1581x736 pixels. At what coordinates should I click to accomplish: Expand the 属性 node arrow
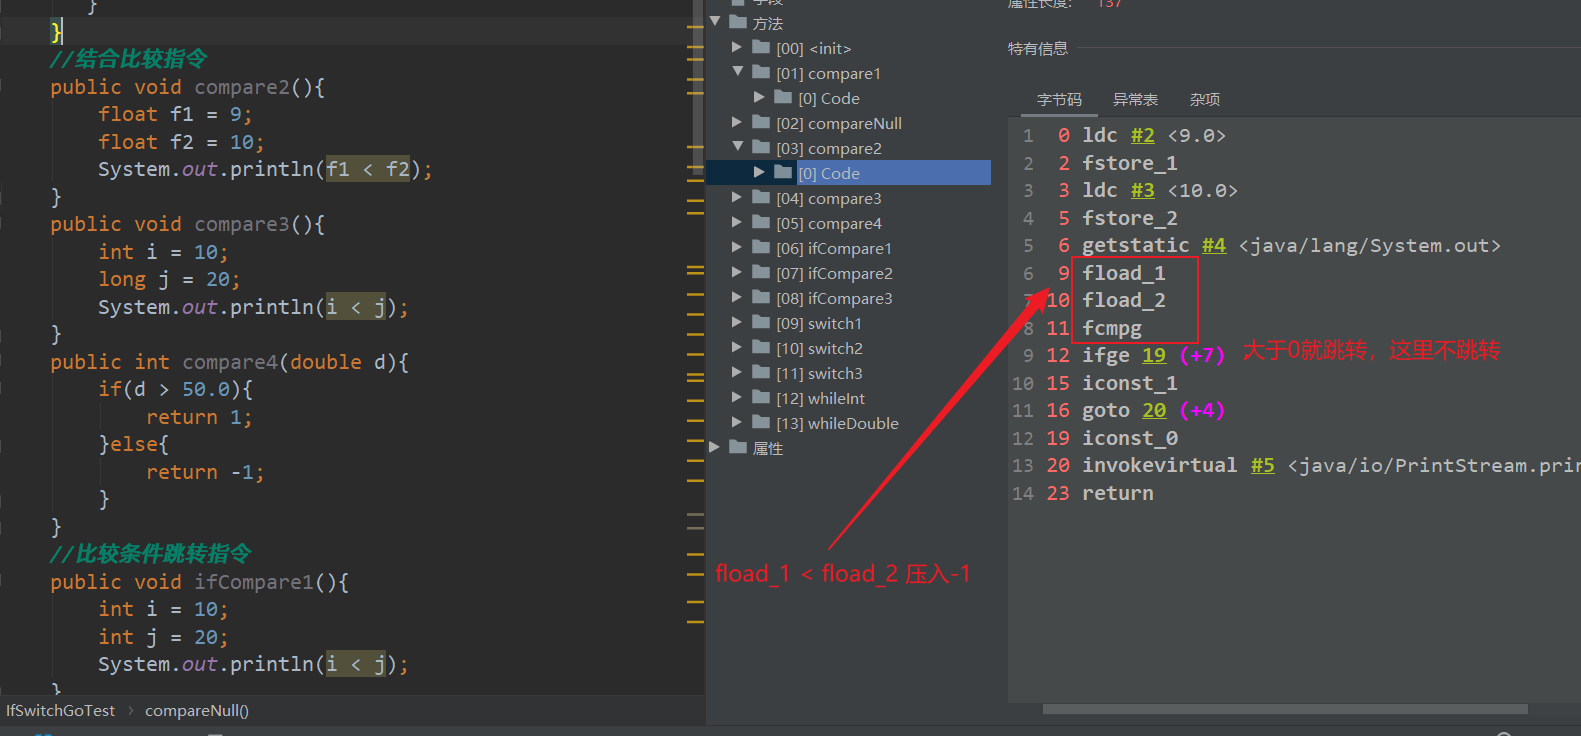pos(715,447)
